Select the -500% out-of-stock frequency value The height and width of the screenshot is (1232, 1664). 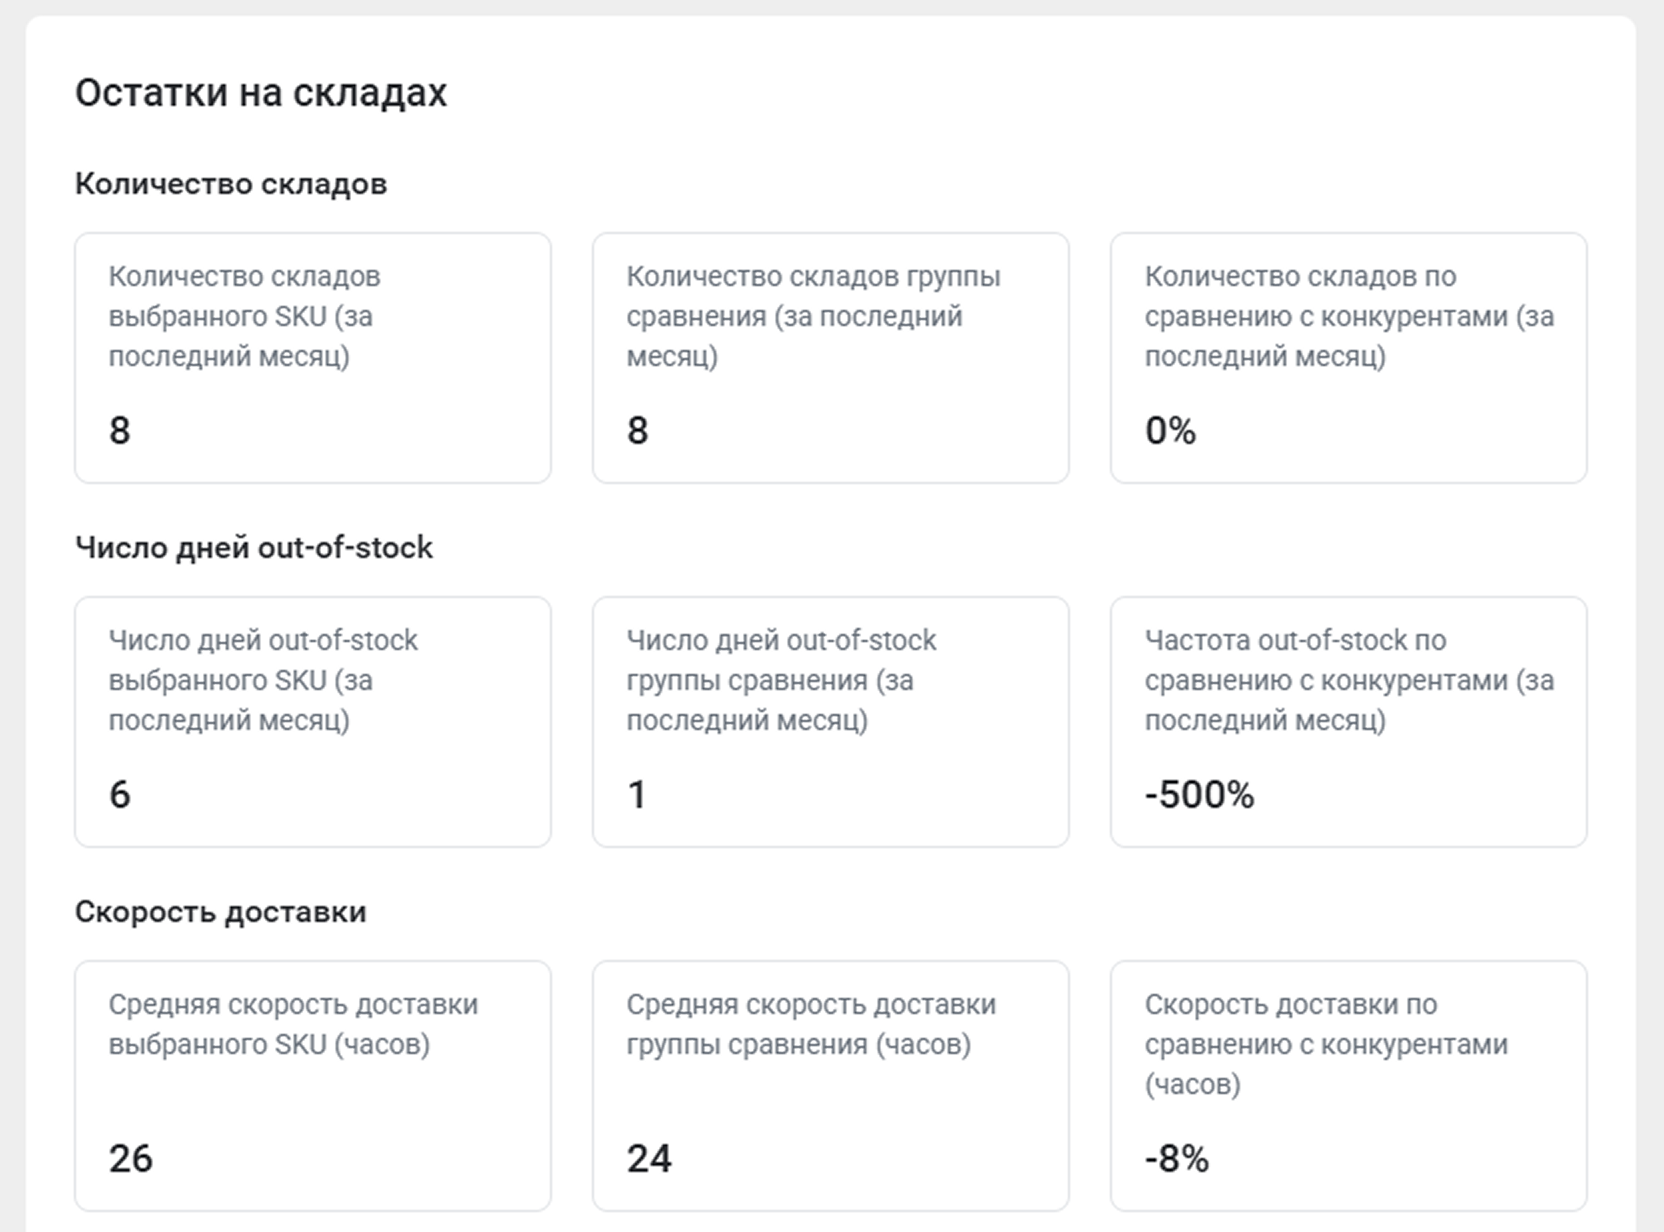pyautogui.click(x=1200, y=795)
